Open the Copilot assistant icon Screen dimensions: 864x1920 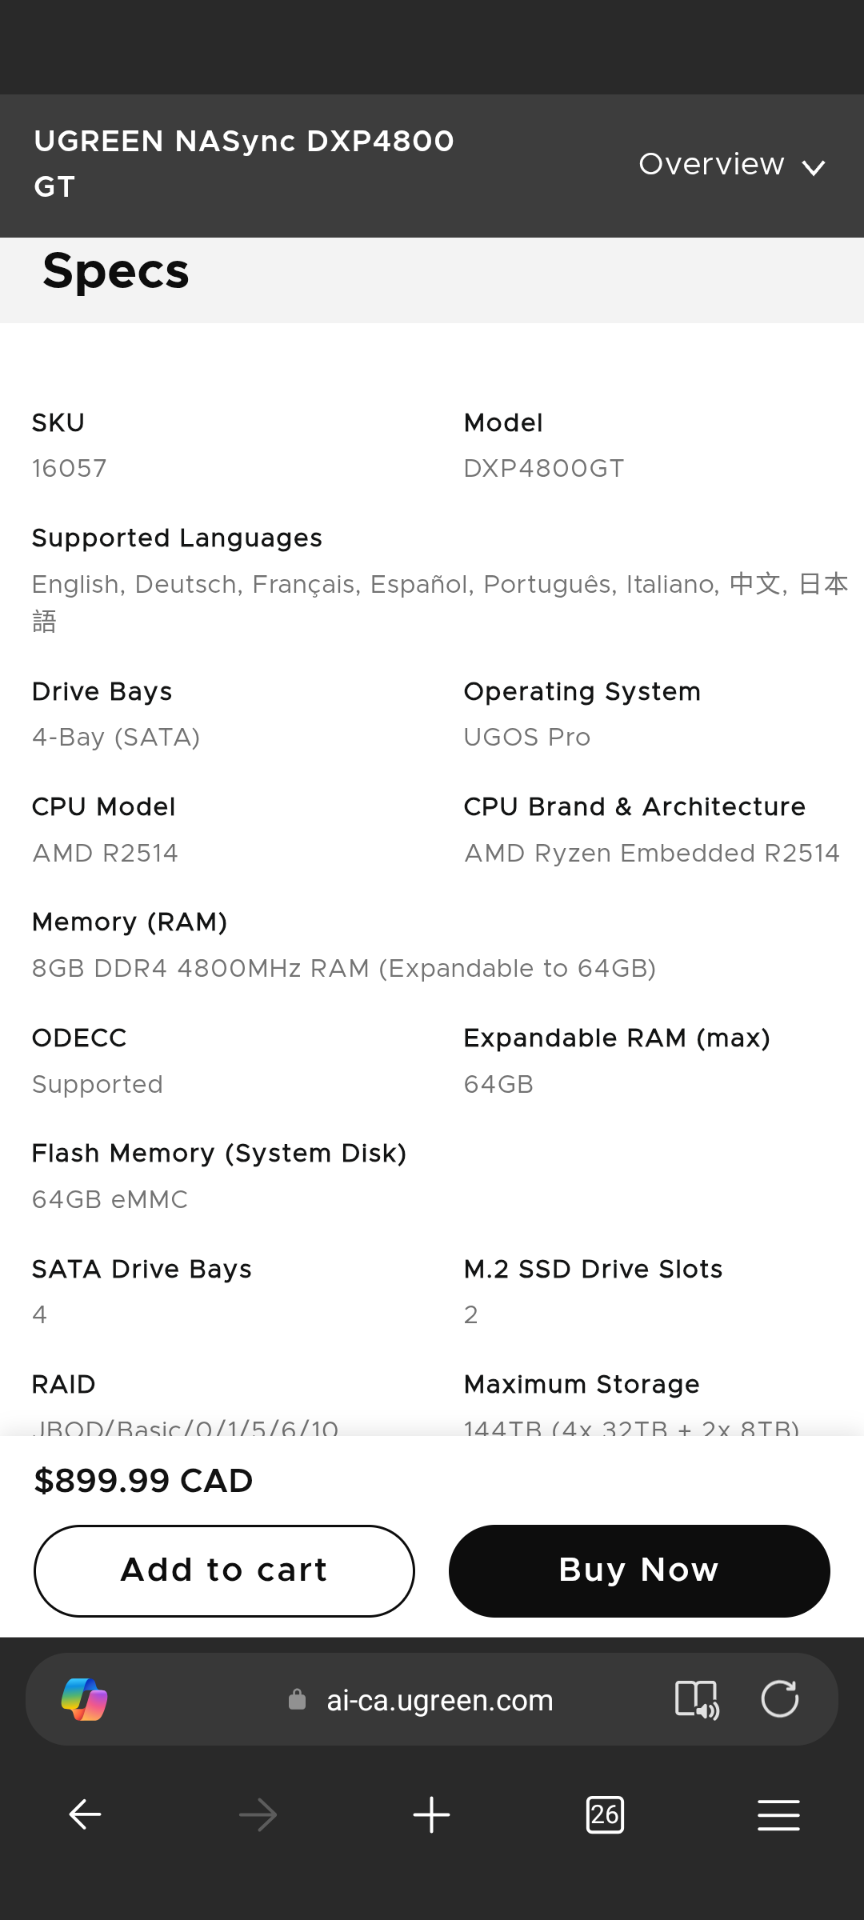pos(84,1699)
